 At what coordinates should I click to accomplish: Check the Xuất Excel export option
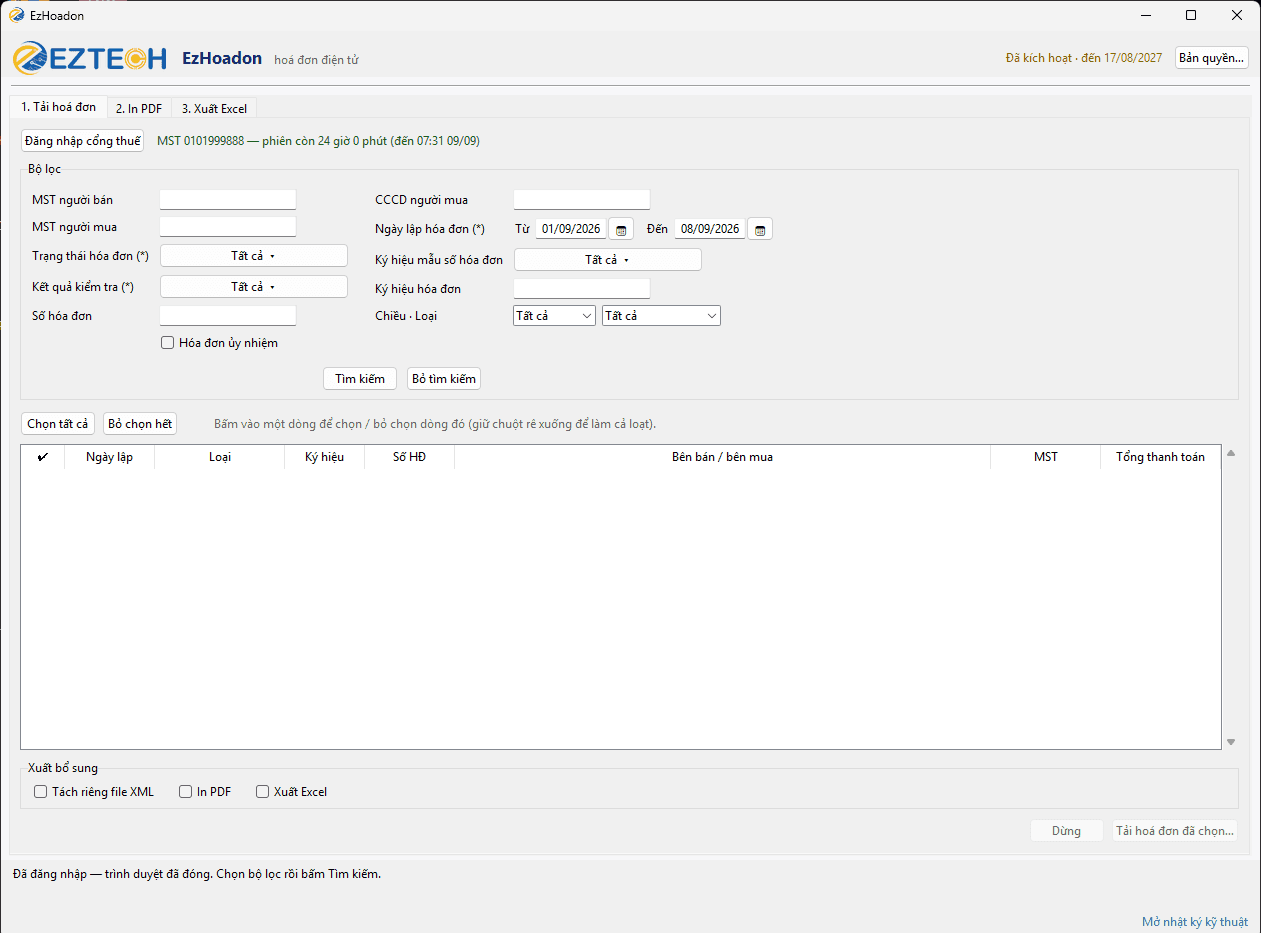pyautogui.click(x=263, y=791)
